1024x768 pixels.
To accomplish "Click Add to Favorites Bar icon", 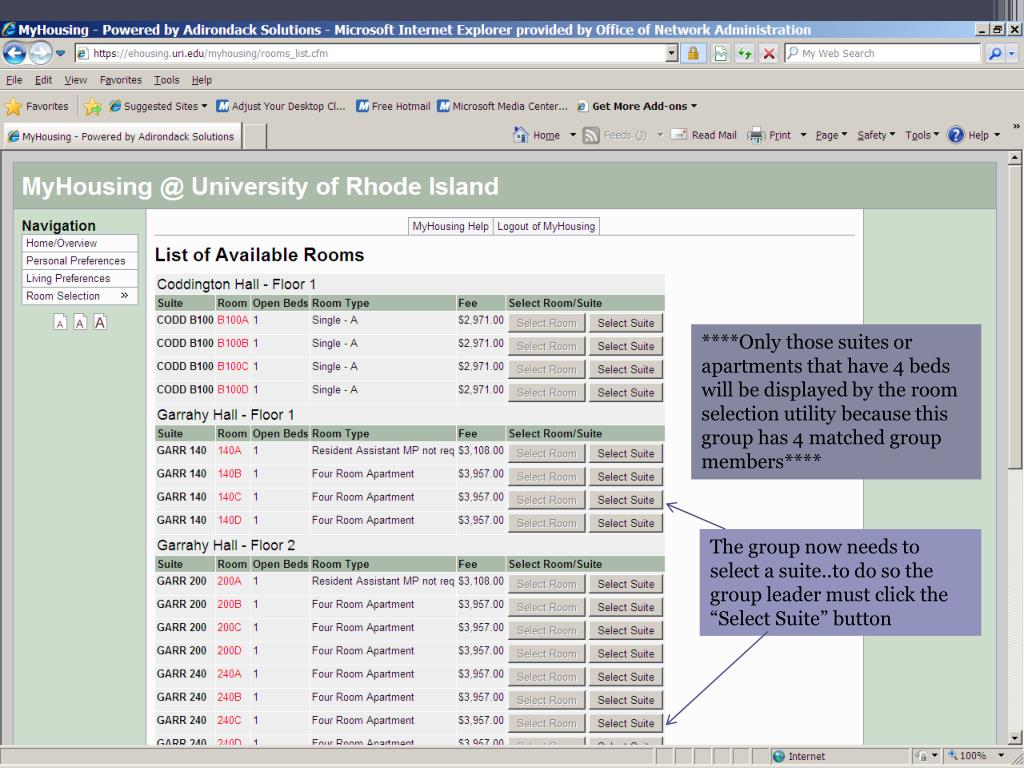I will click(x=93, y=106).
